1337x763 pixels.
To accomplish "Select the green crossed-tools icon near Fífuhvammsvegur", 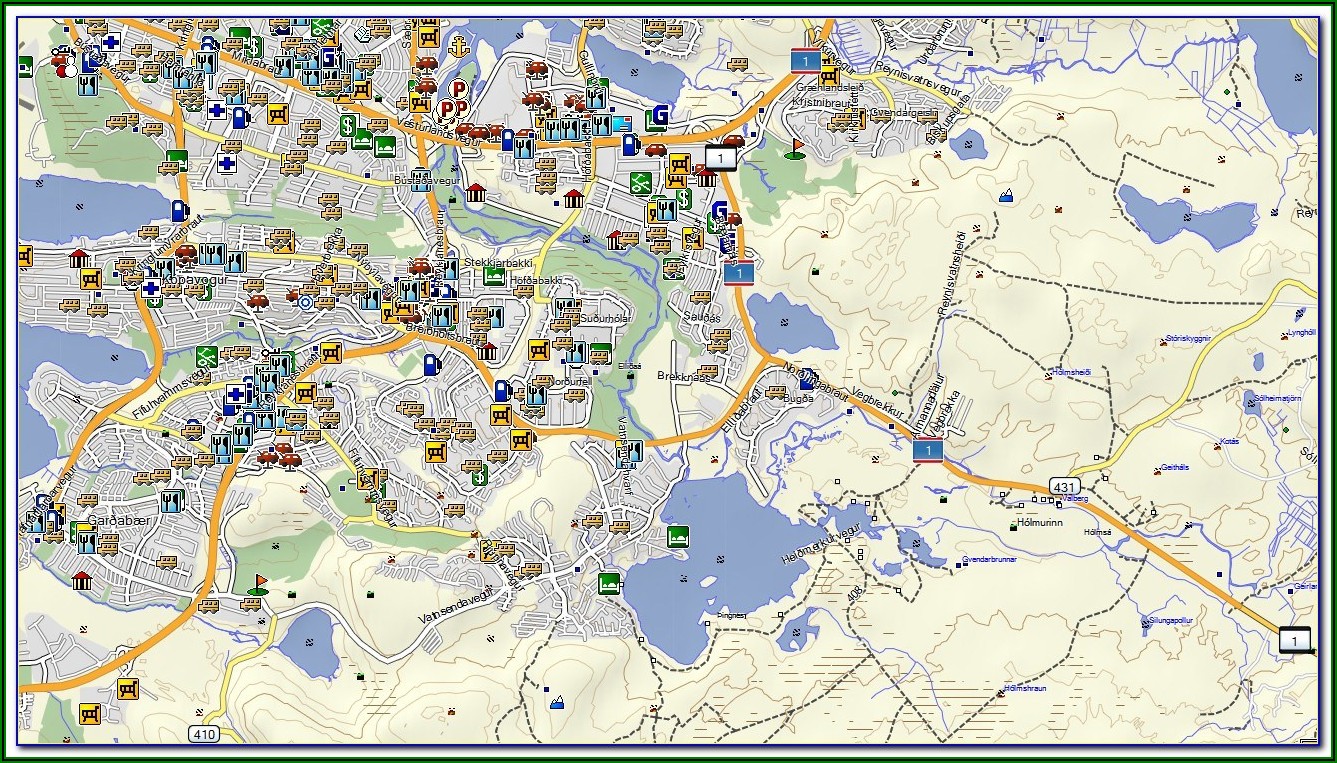I will 207,356.
